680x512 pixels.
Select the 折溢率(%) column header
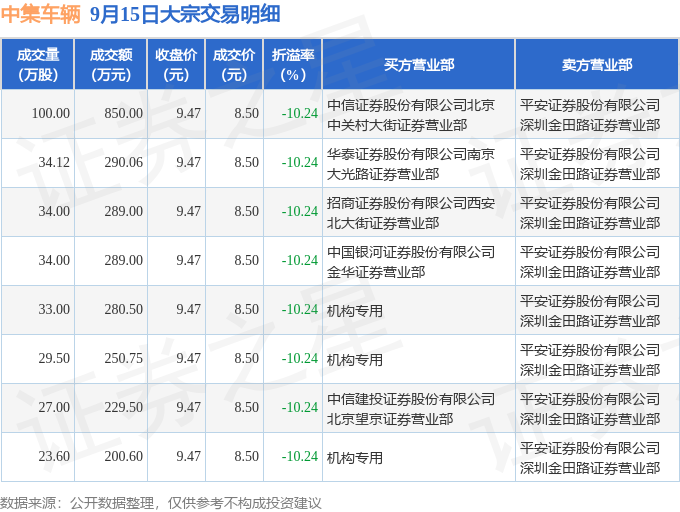point(293,65)
